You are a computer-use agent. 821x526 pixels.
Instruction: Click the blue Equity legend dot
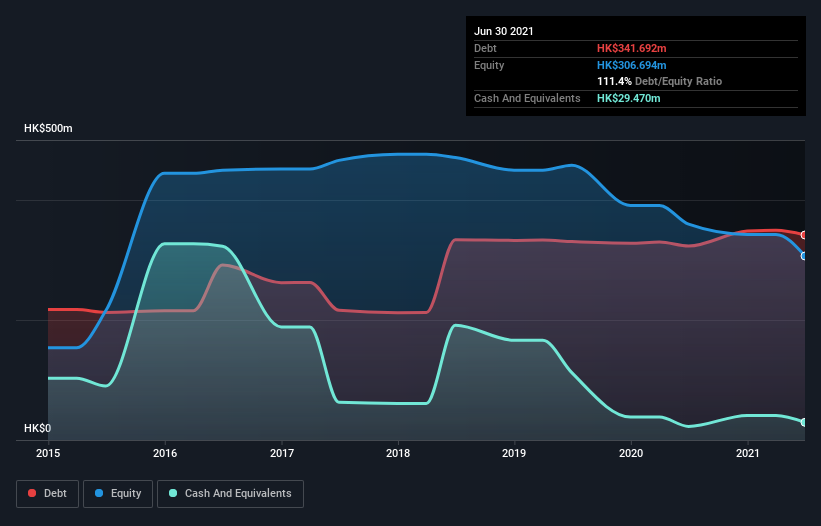coord(99,493)
